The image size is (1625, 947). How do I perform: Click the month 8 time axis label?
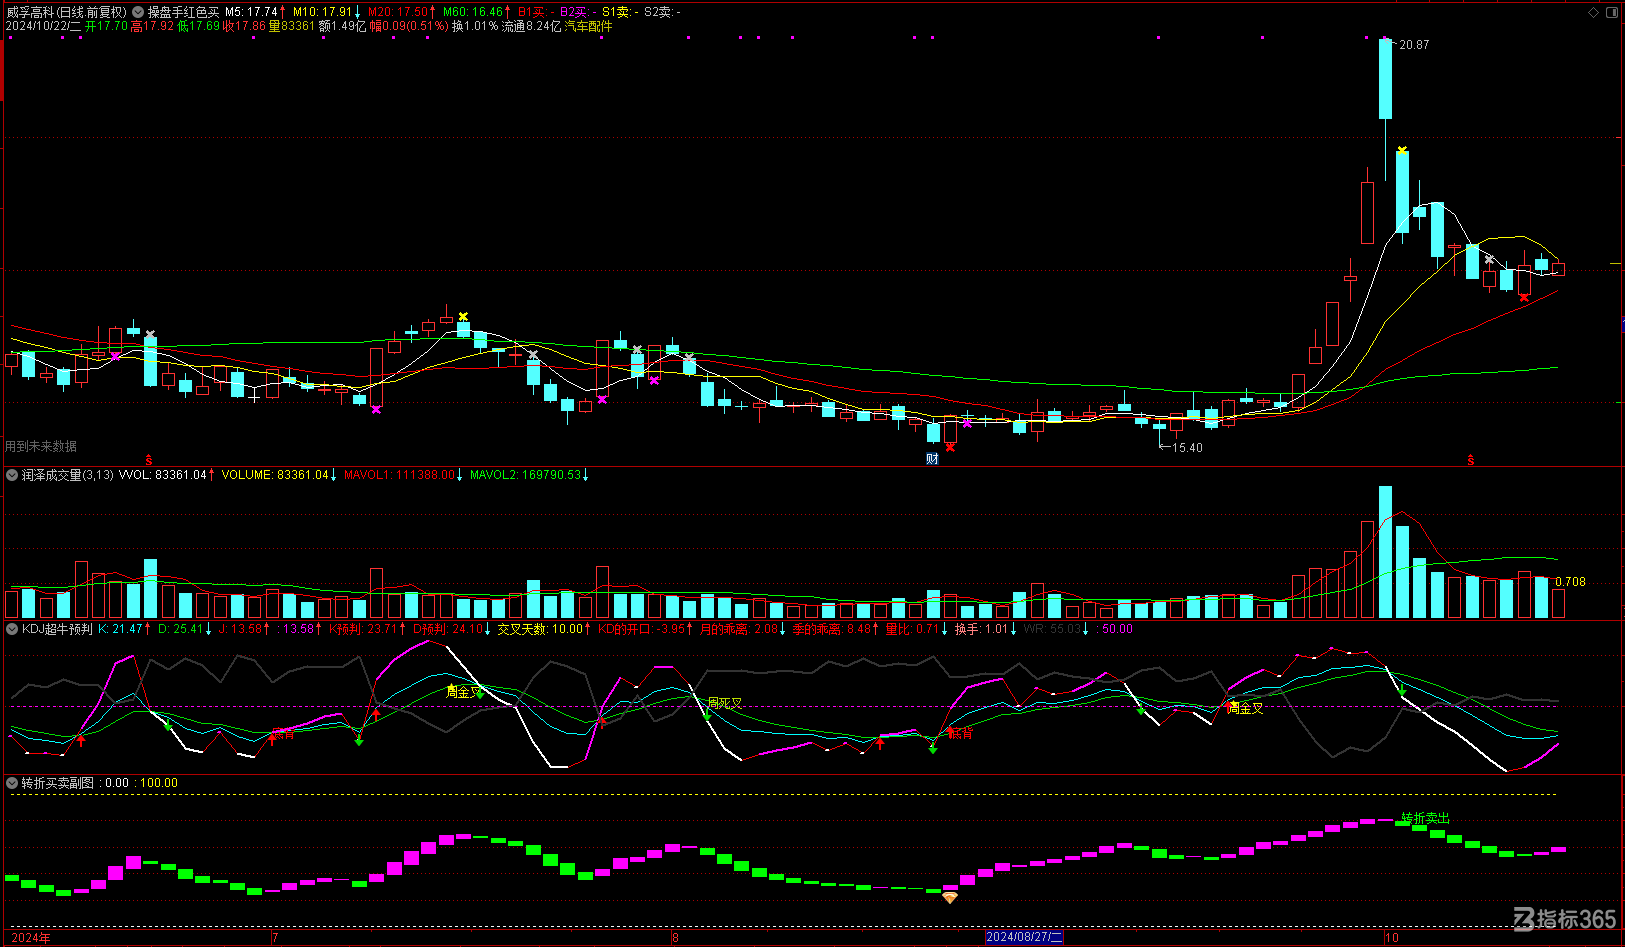pos(675,937)
